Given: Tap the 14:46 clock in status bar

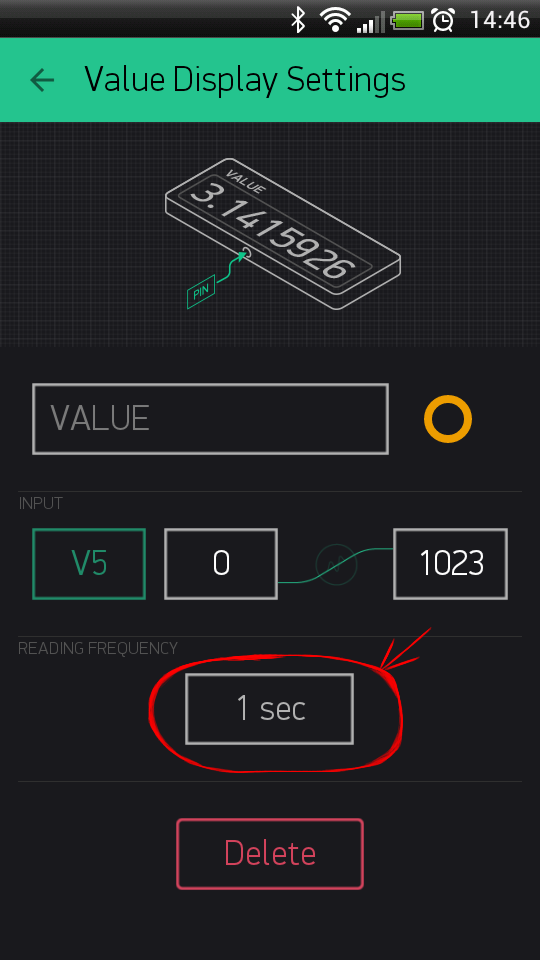Looking at the screenshot, I should 500,20.
